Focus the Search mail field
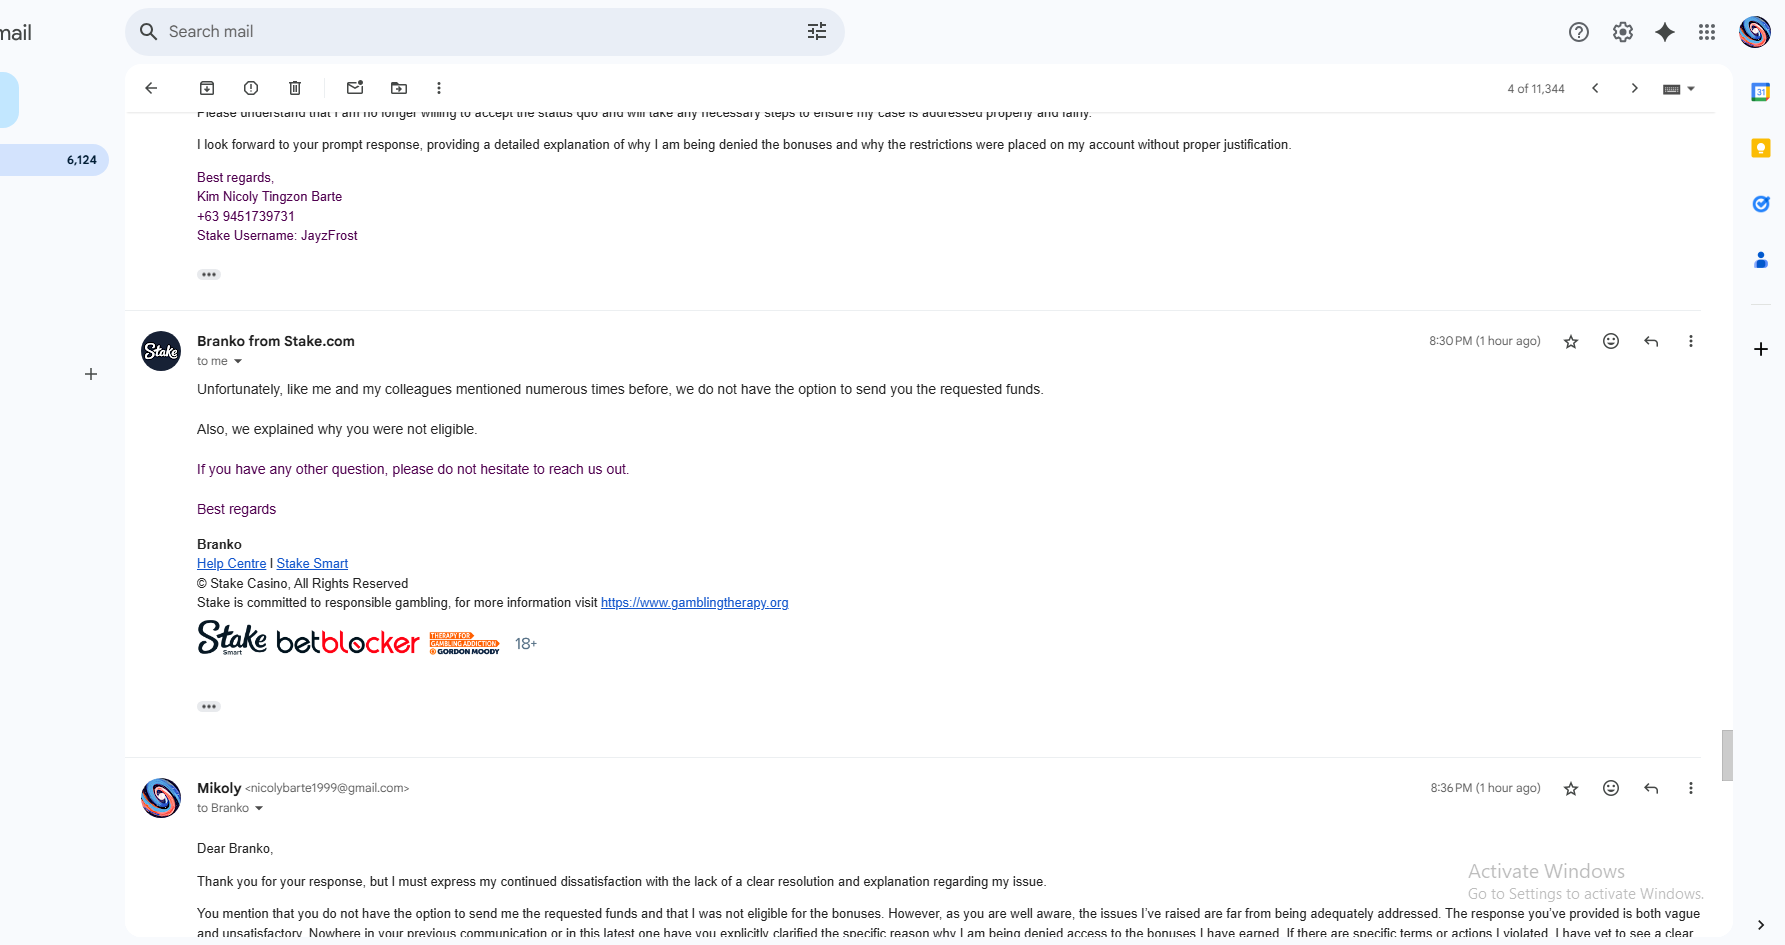 click(484, 32)
